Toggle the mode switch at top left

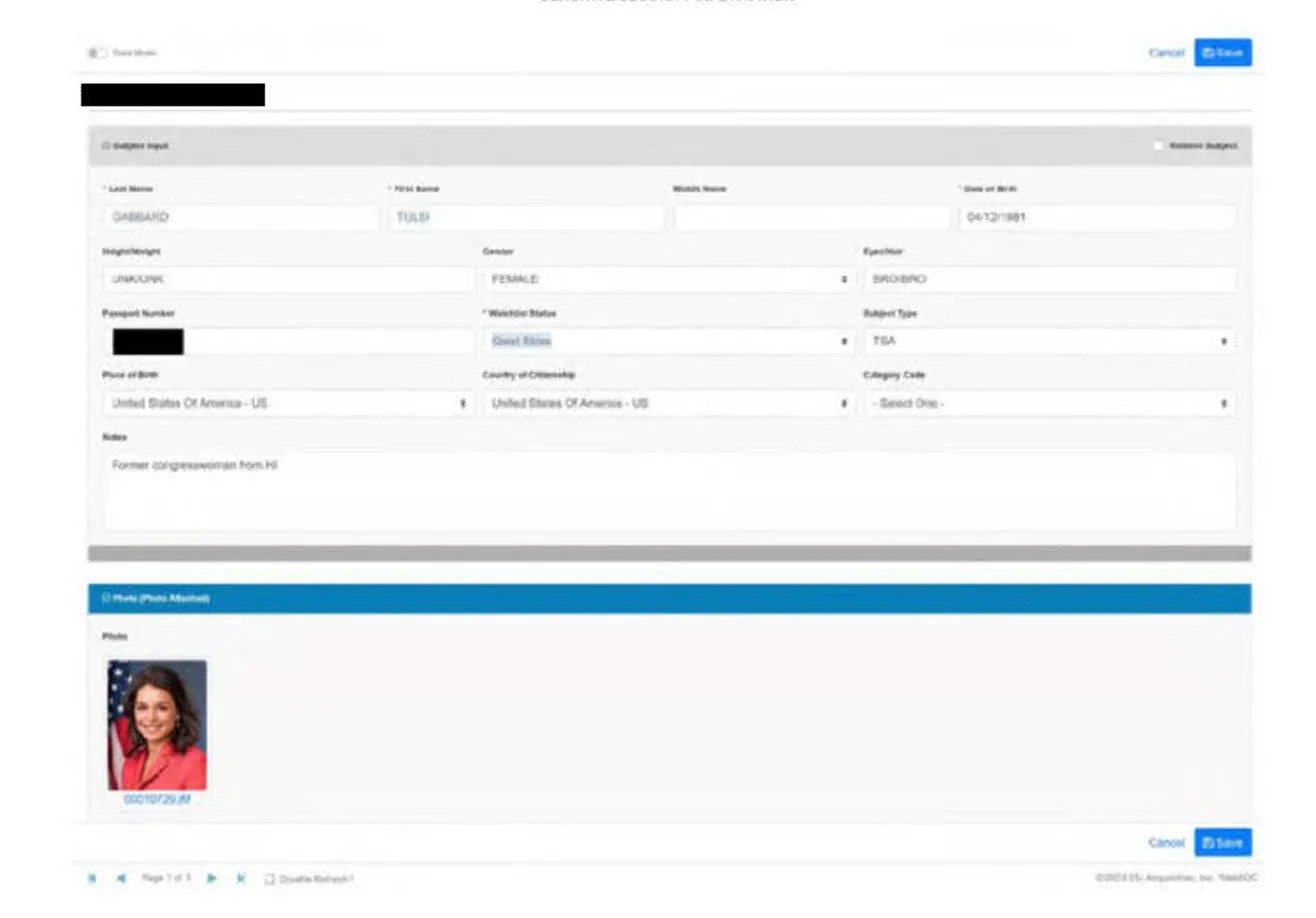point(97,53)
